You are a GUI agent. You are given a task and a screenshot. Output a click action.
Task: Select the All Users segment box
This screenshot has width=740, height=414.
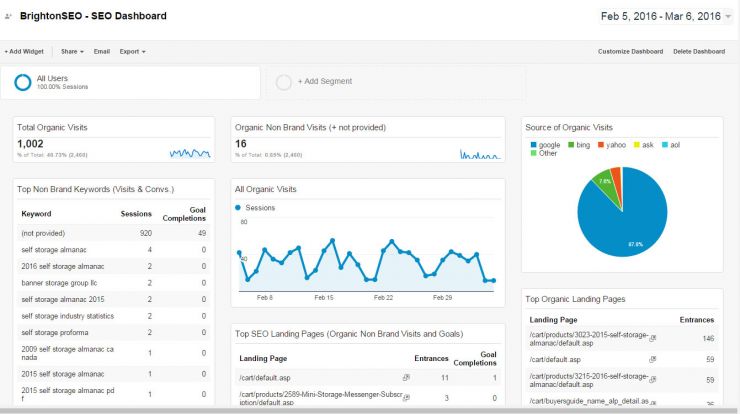[130, 83]
